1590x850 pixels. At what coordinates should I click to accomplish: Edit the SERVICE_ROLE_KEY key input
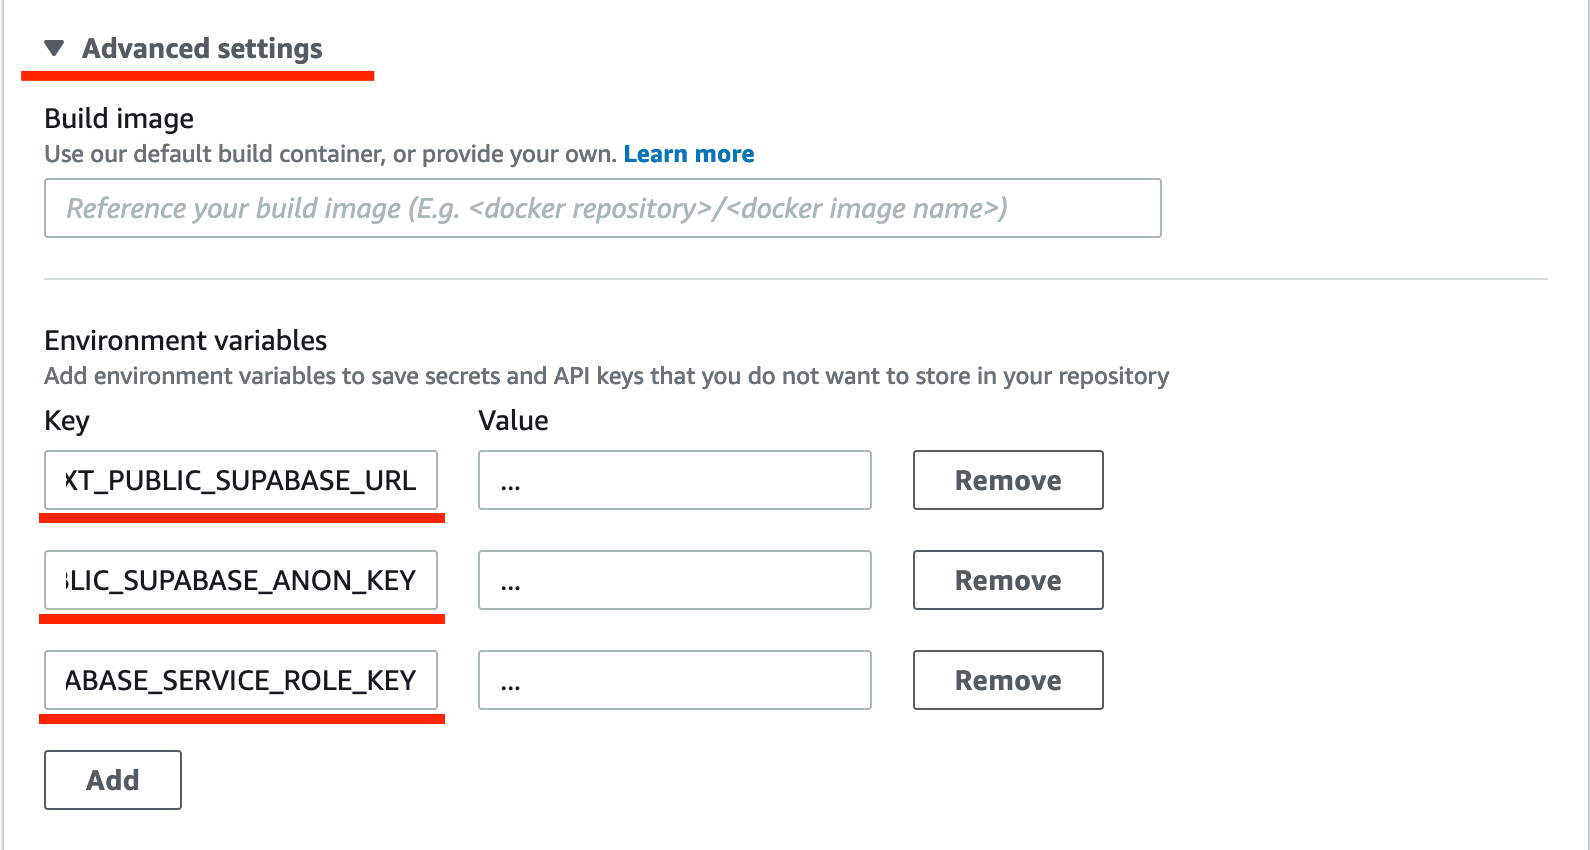click(240, 680)
